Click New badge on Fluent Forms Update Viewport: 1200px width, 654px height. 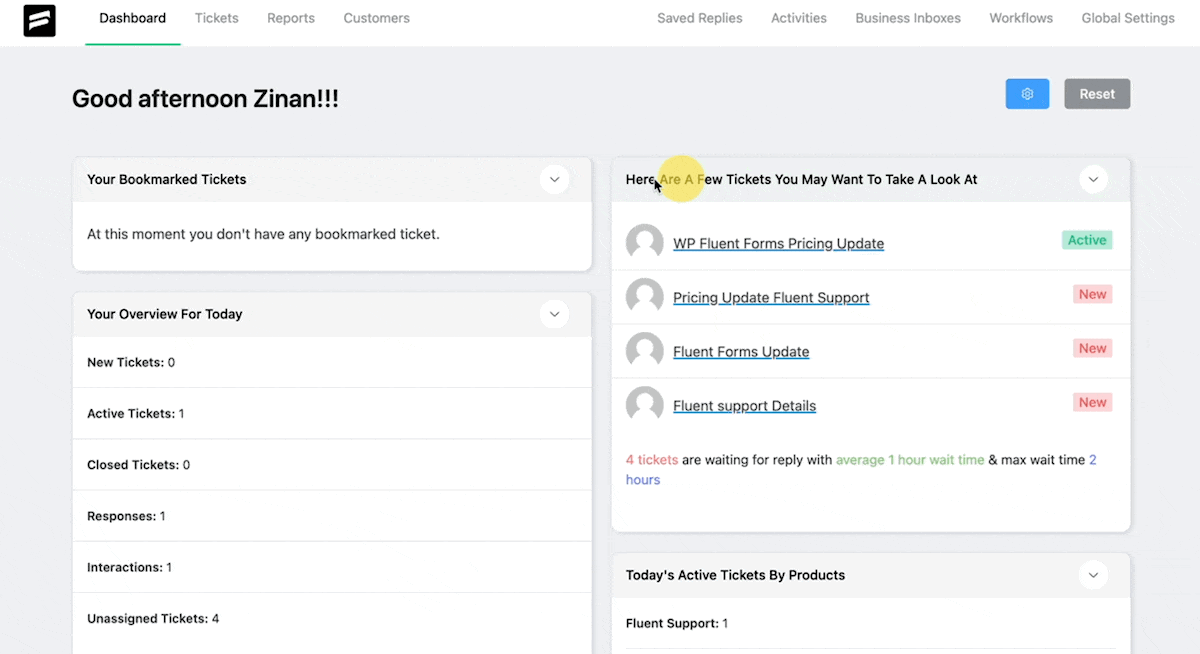pyautogui.click(x=1092, y=348)
